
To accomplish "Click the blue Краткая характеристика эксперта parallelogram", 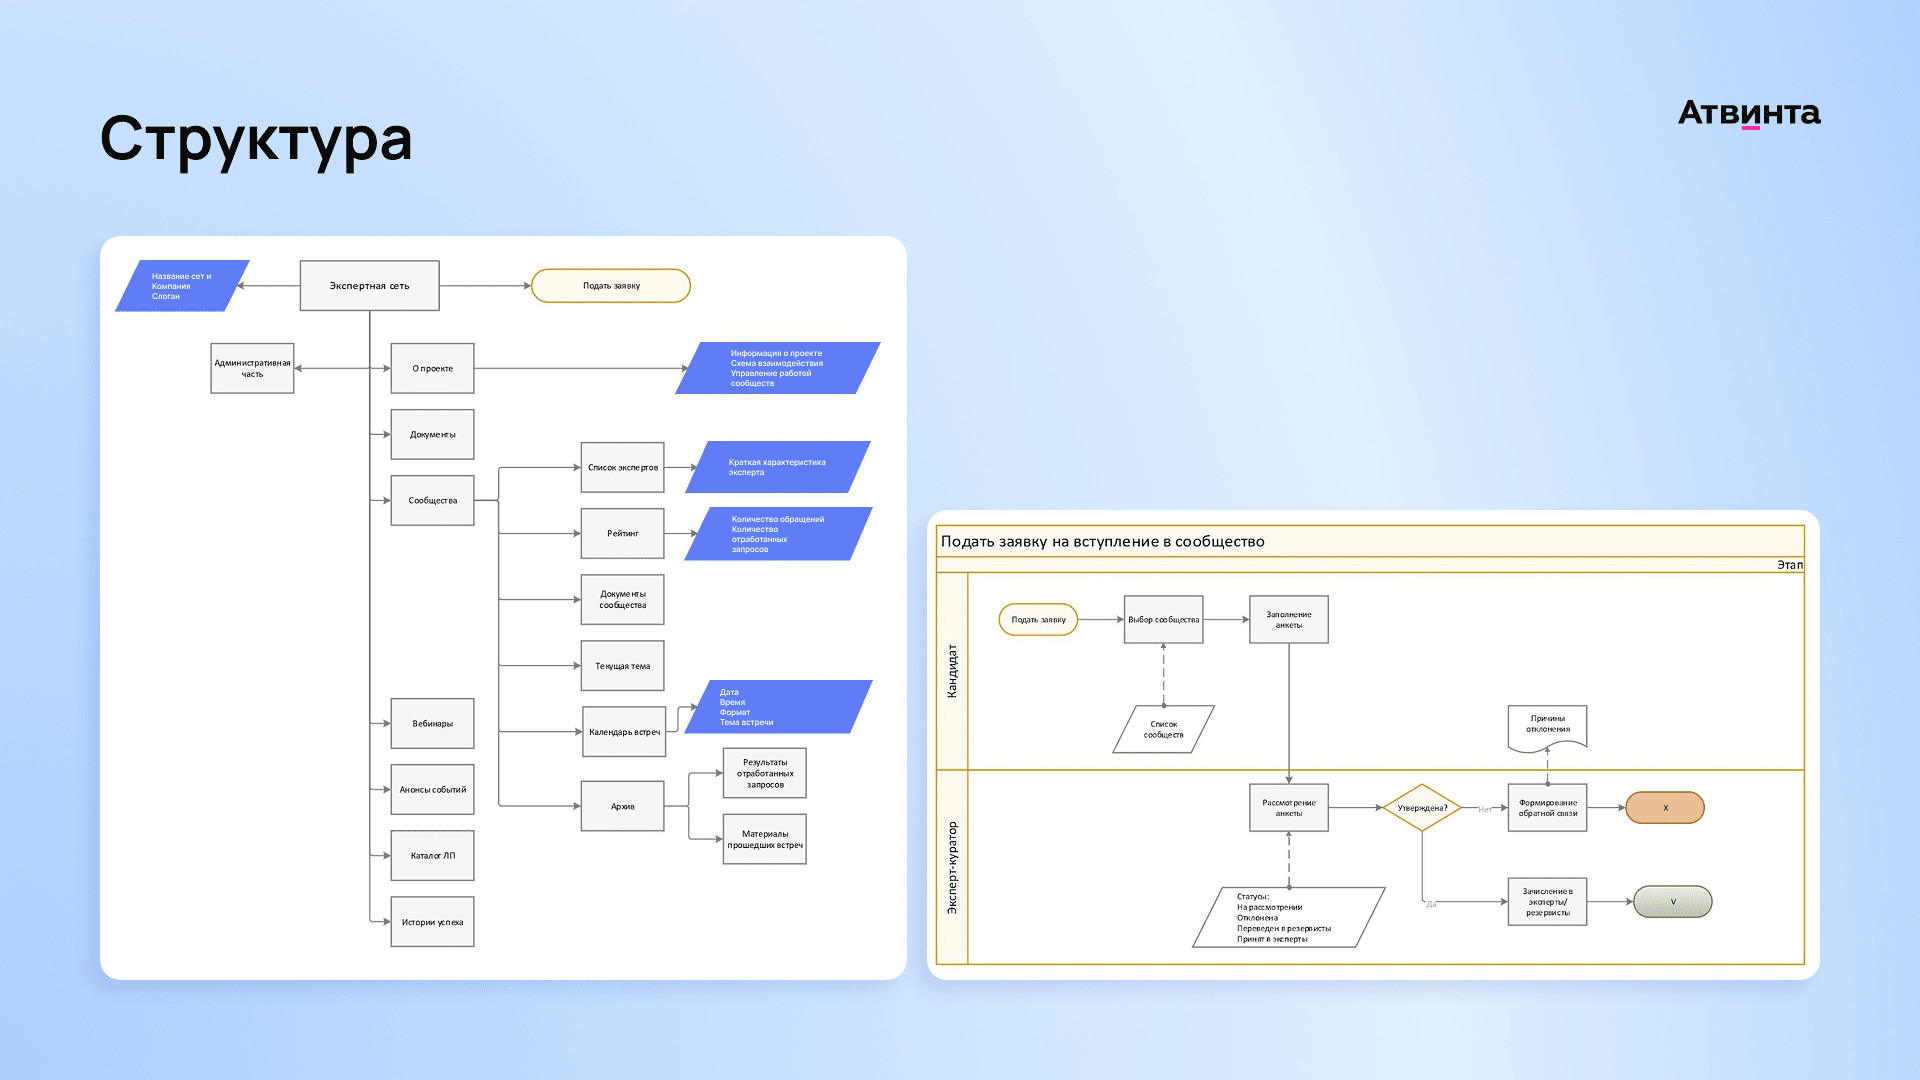I will (x=777, y=467).
